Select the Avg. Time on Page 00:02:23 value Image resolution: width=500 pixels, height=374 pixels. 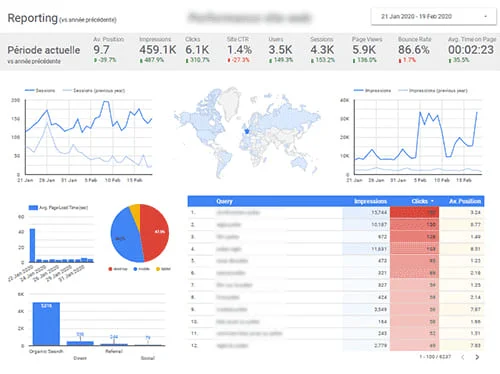click(471, 50)
